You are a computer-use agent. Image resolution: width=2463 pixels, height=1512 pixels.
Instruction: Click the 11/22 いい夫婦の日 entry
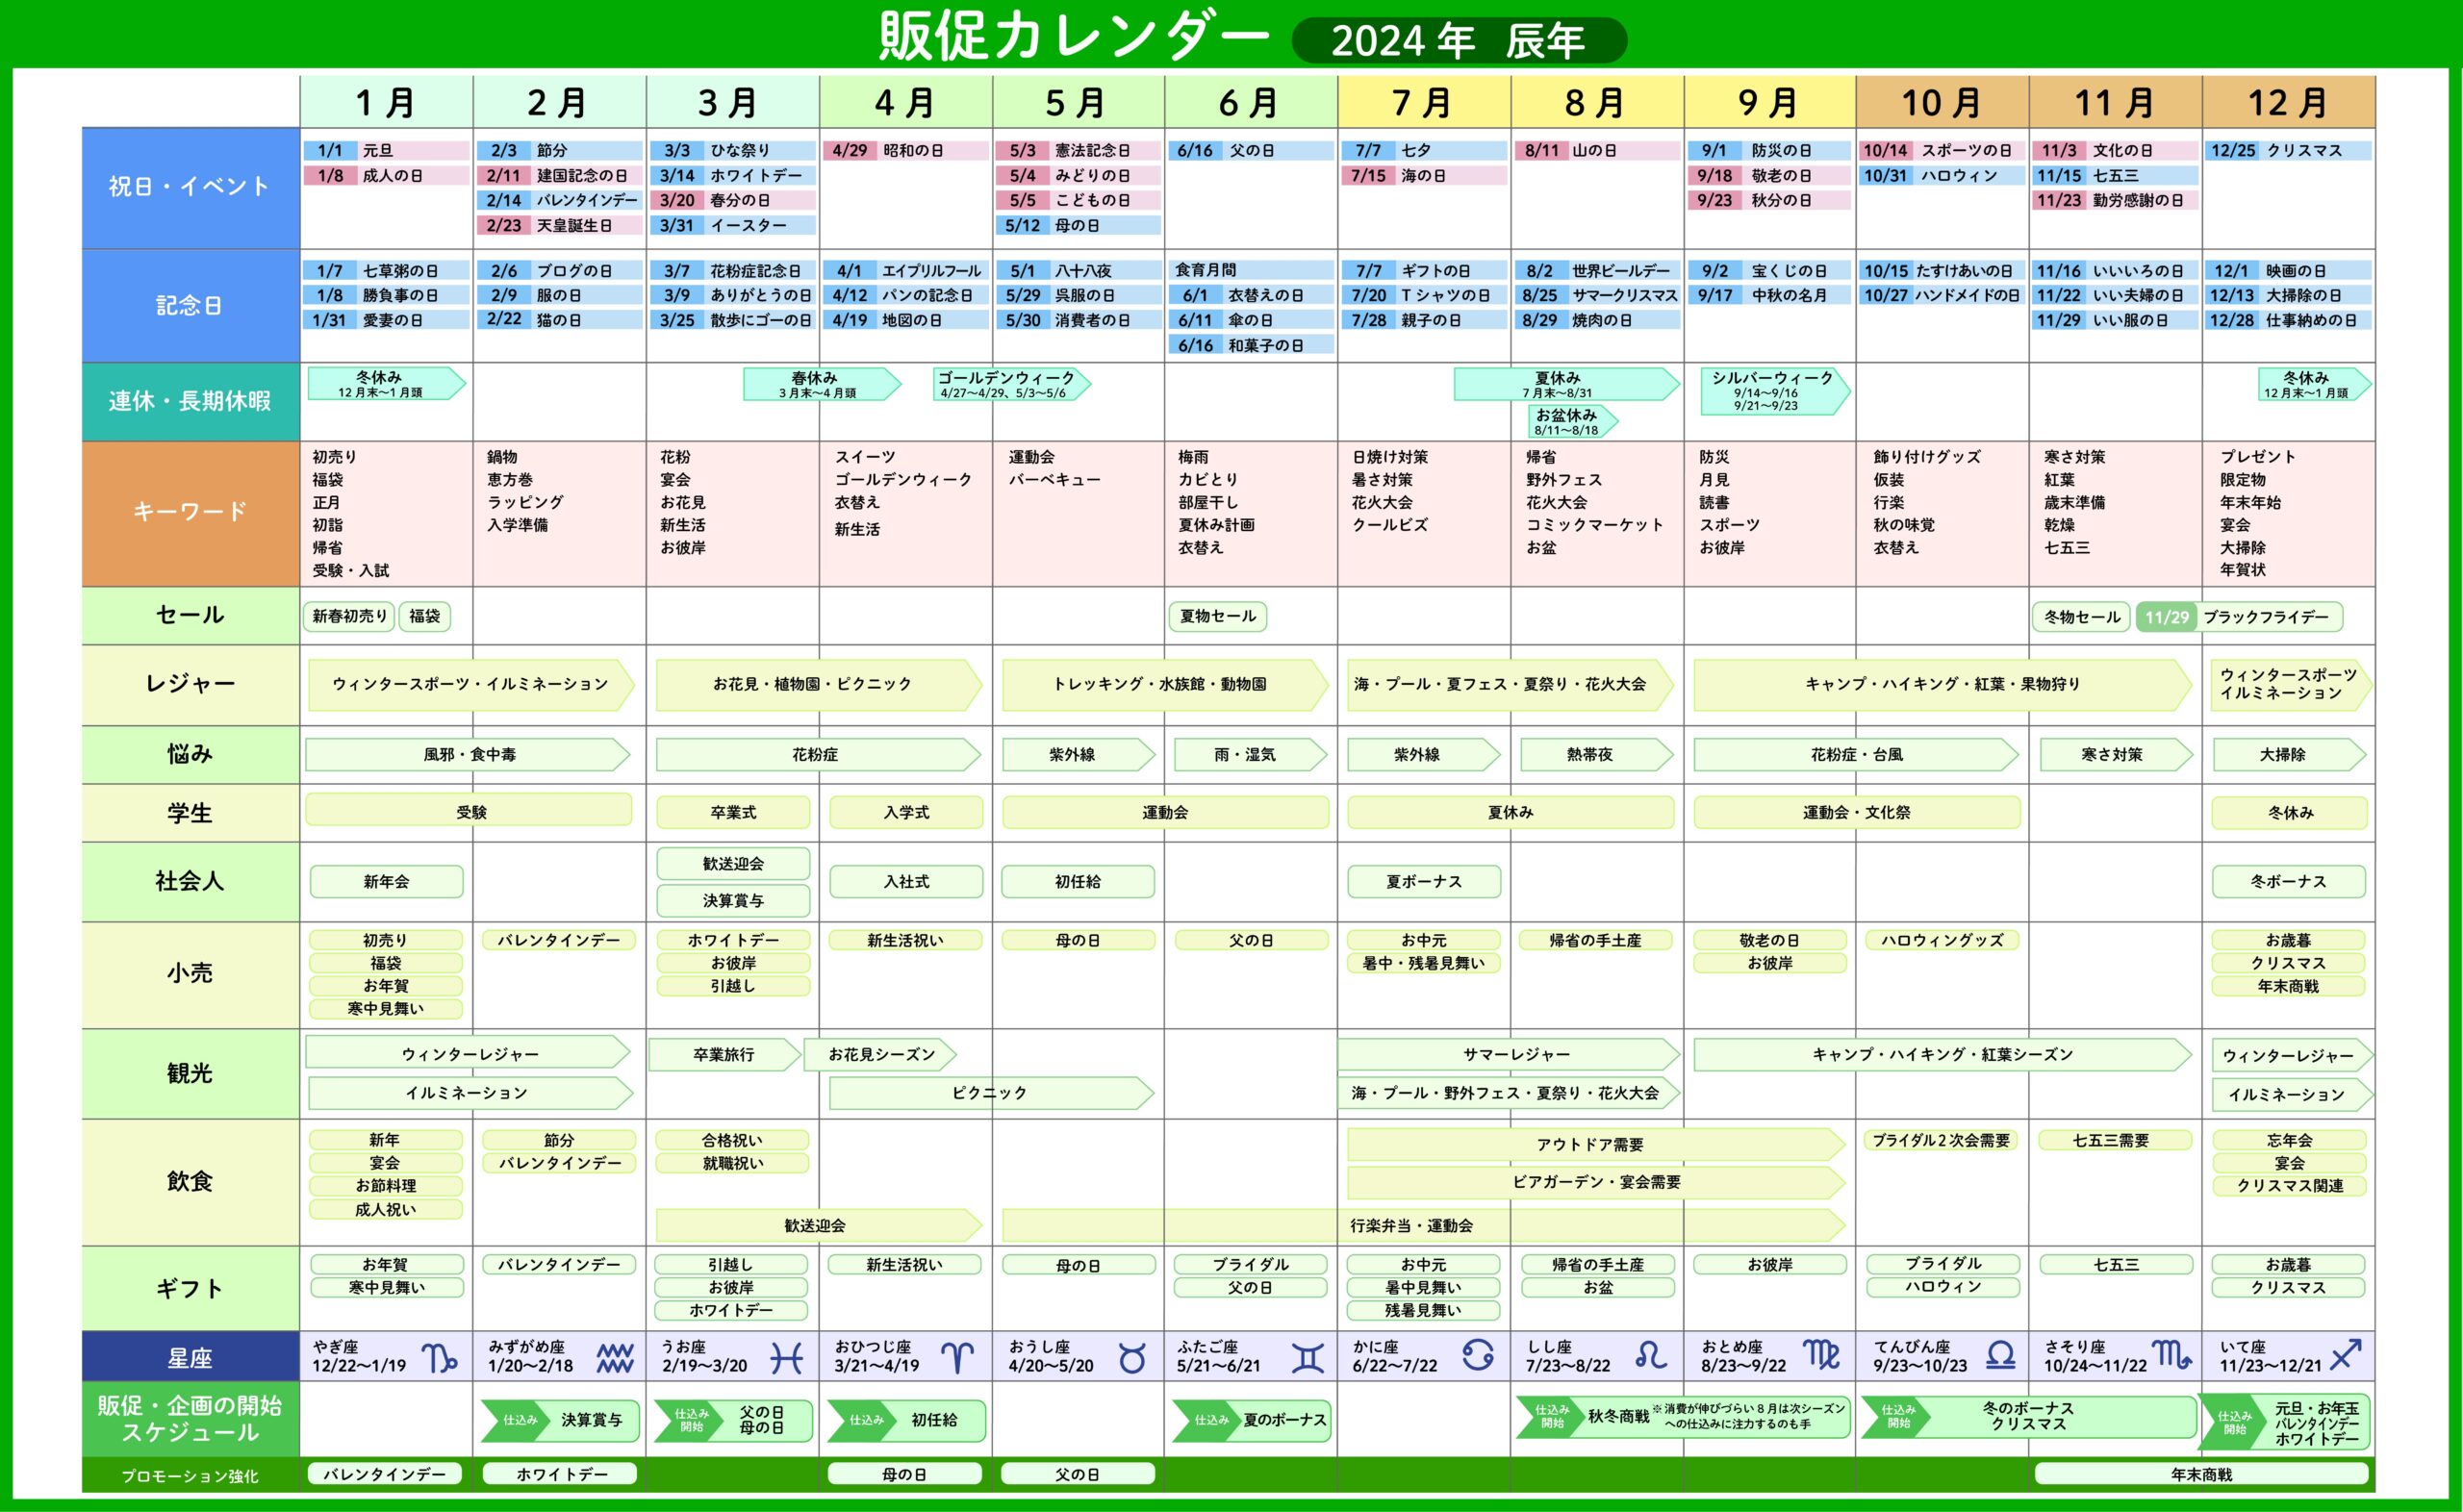click(2115, 295)
